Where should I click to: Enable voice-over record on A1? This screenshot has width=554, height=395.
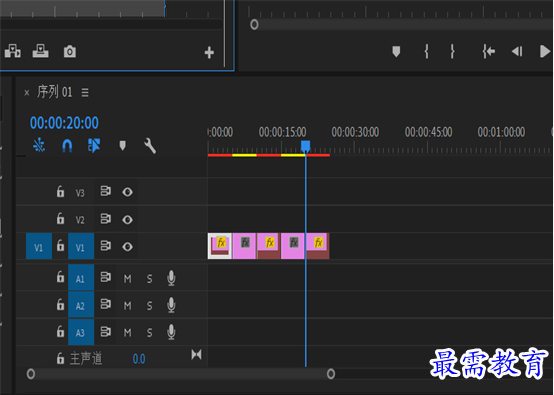pos(171,278)
